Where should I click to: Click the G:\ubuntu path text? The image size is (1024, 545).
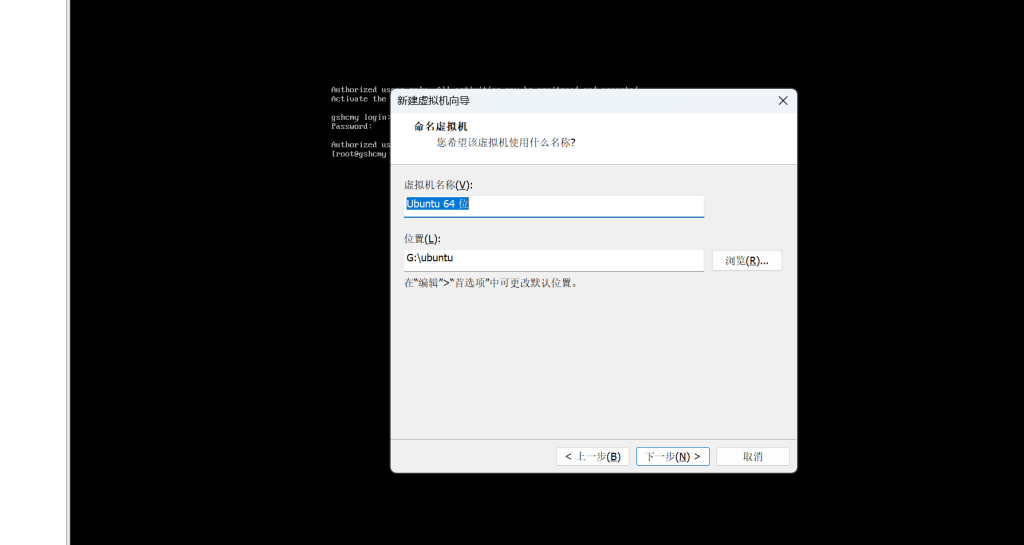pos(430,258)
